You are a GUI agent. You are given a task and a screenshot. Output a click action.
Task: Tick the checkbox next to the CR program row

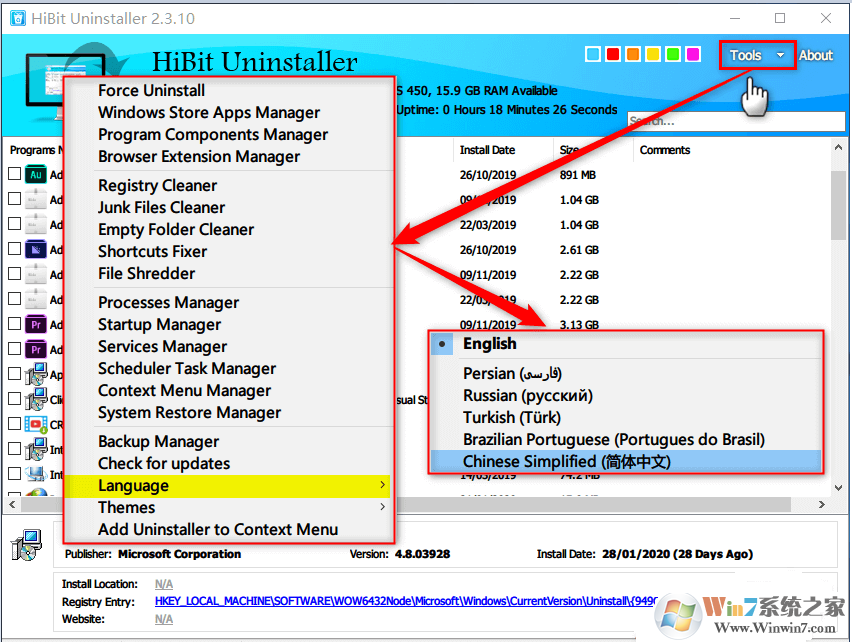pos(15,424)
